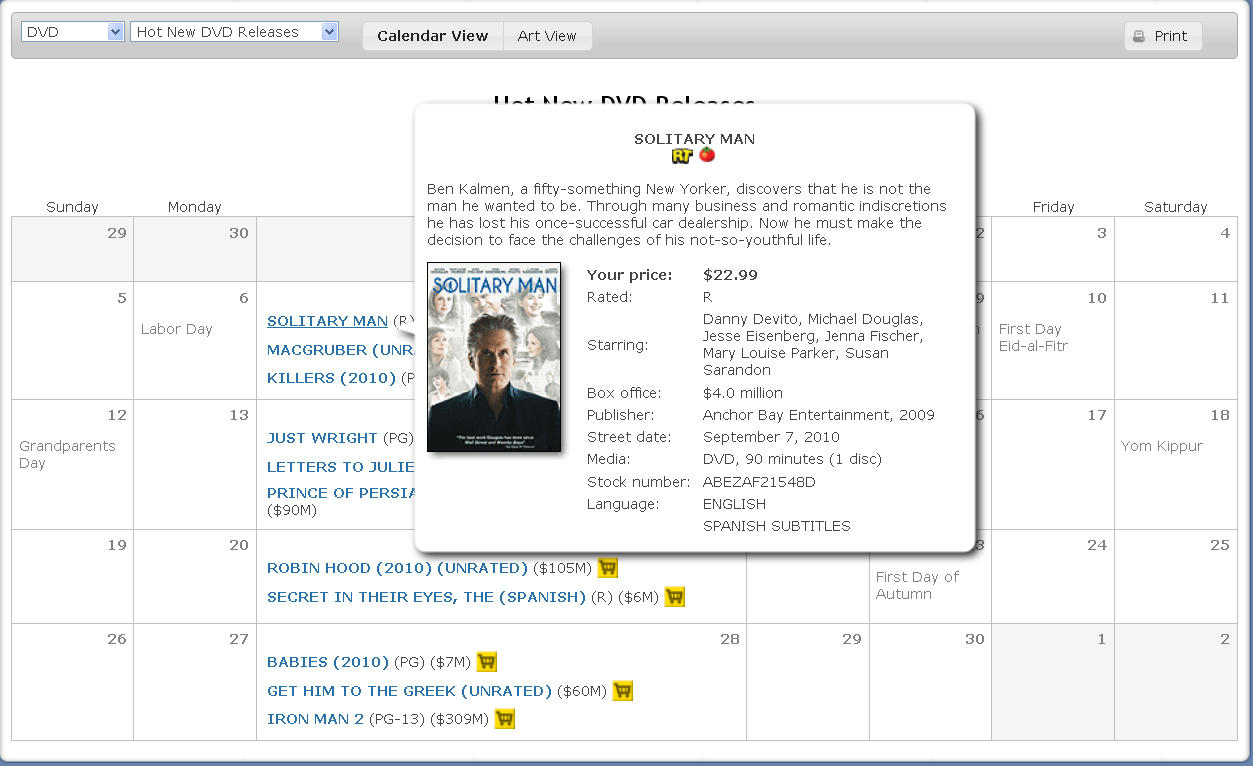
Task: Click the Labor Day holiday label
Action: pyautogui.click(x=177, y=329)
